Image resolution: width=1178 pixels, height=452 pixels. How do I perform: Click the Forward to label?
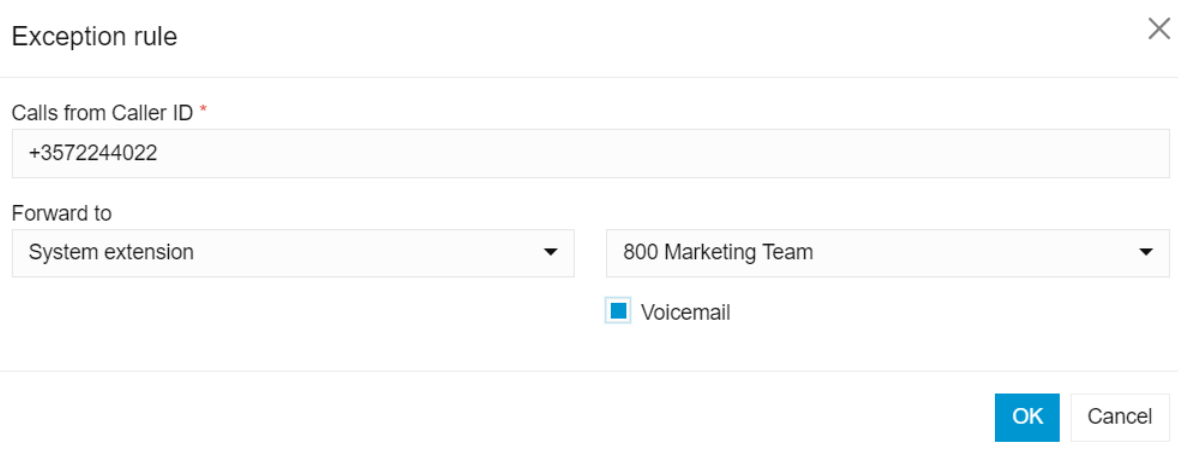(x=62, y=213)
